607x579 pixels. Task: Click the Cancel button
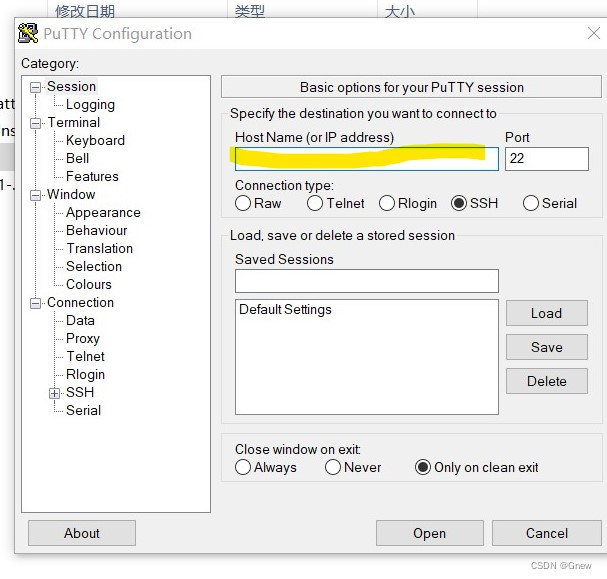(547, 533)
